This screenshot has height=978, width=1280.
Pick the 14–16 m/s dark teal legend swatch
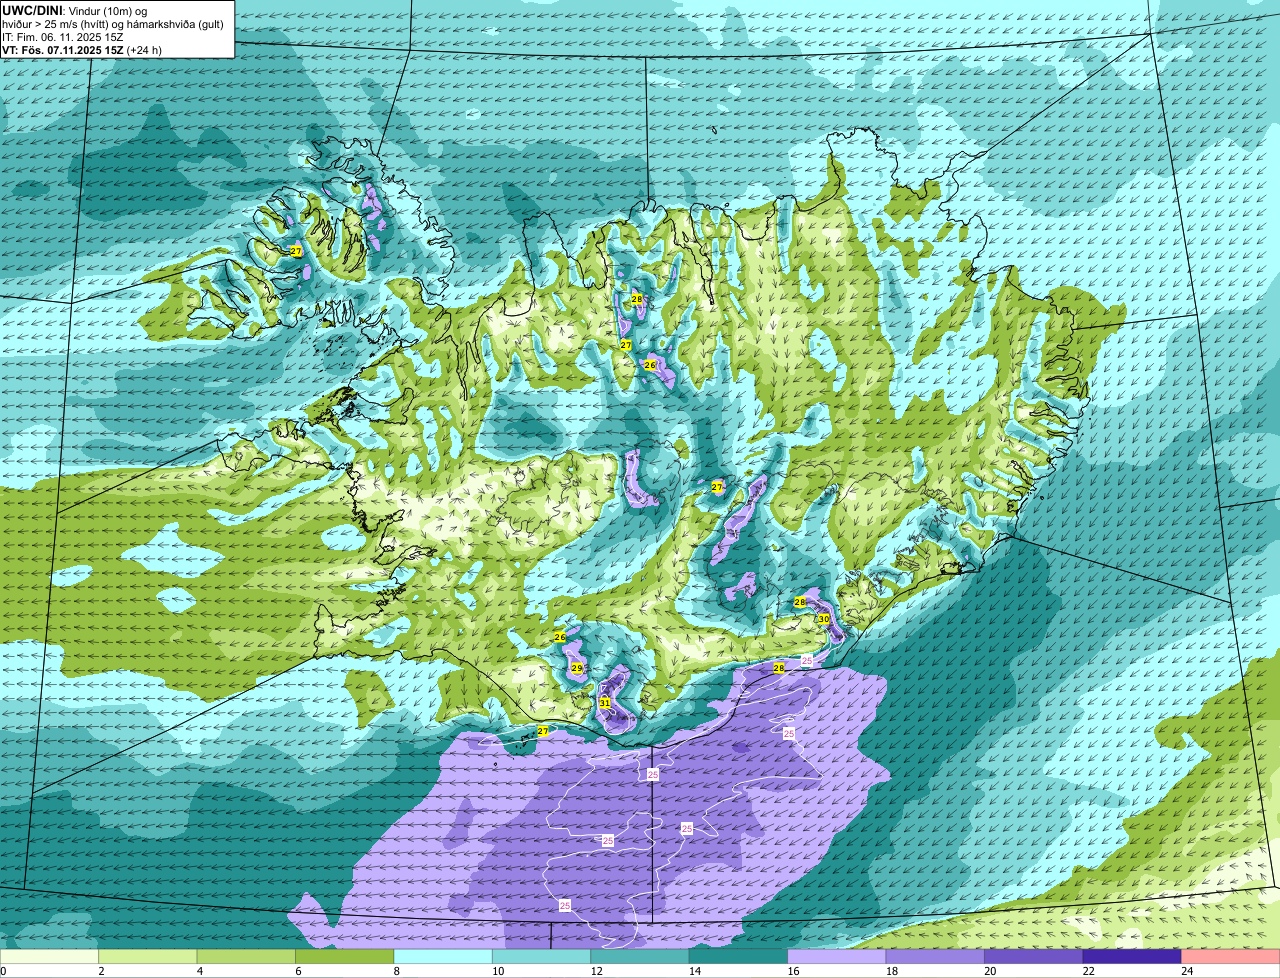click(x=738, y=956)
